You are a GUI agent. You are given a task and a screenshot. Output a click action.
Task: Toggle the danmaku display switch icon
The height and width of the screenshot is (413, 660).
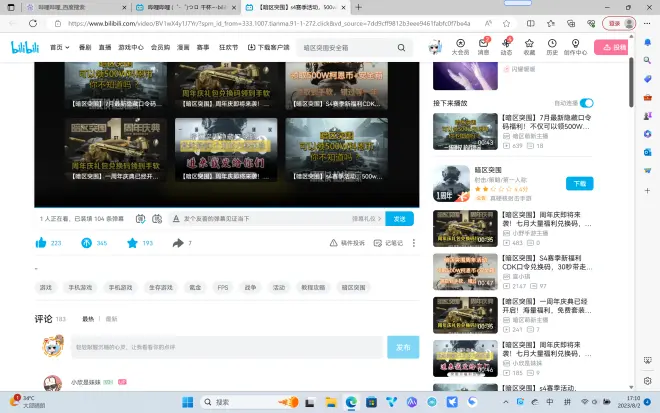click(140, 219)
